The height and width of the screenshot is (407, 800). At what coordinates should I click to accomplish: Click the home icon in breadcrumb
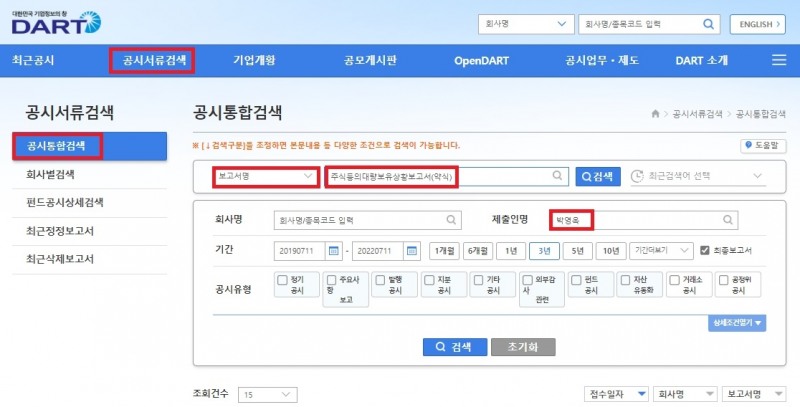655,114
